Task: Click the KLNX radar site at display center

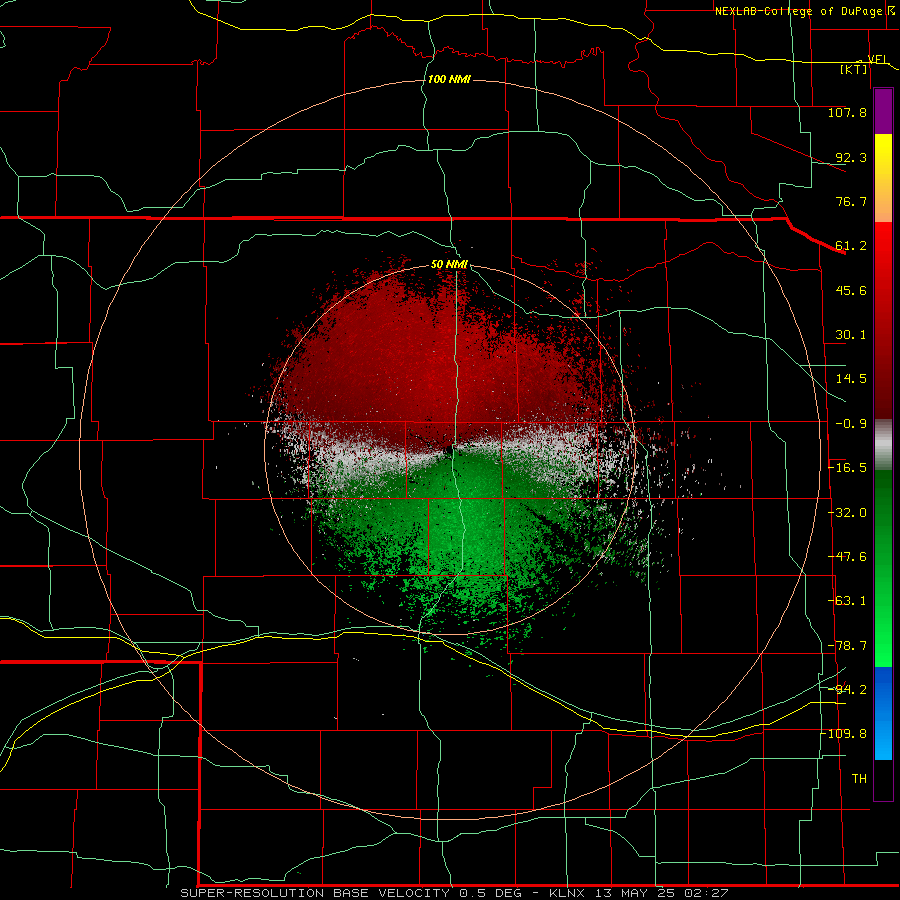Action: 450,450
